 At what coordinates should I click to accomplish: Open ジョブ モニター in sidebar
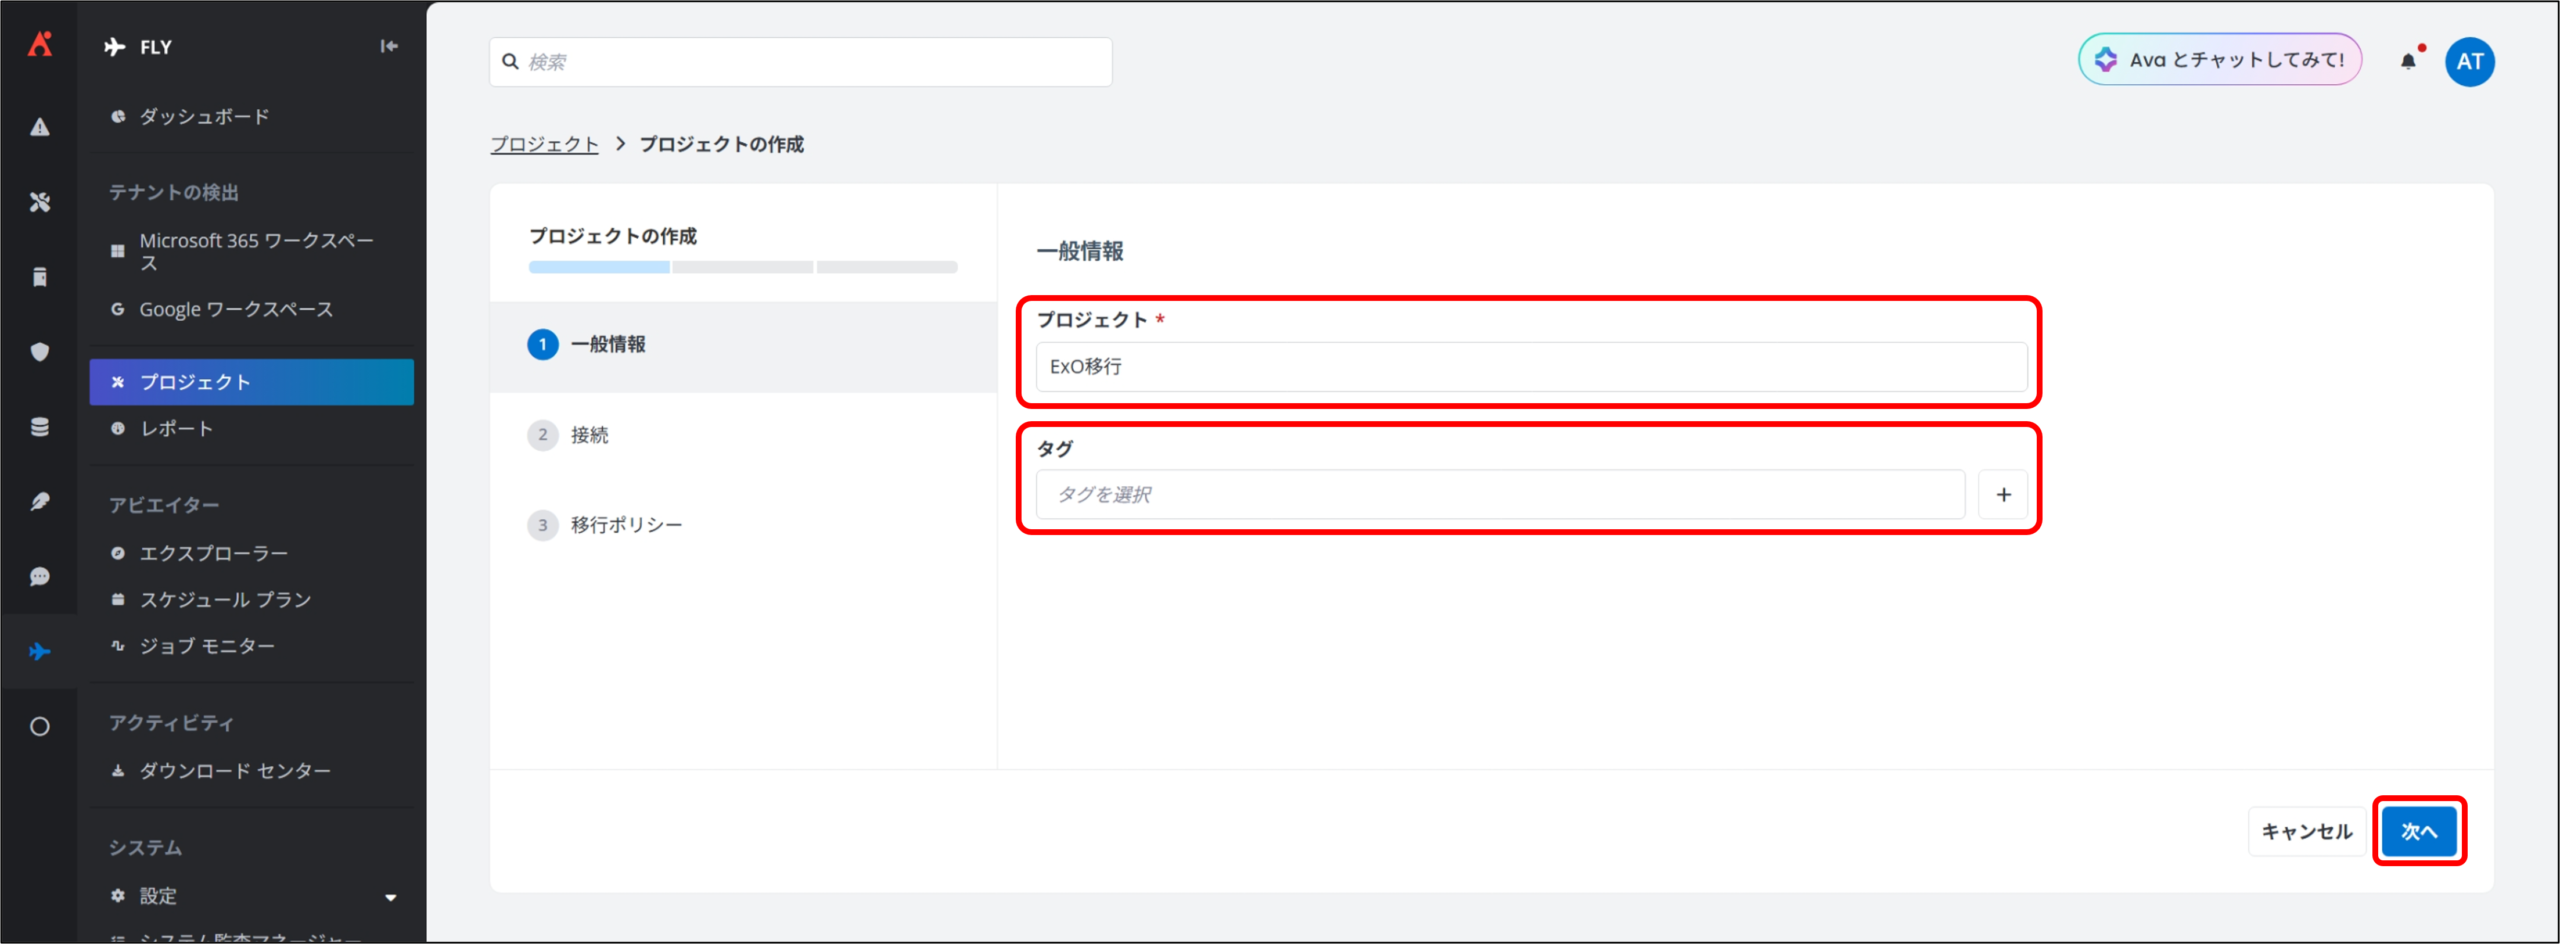207,646
